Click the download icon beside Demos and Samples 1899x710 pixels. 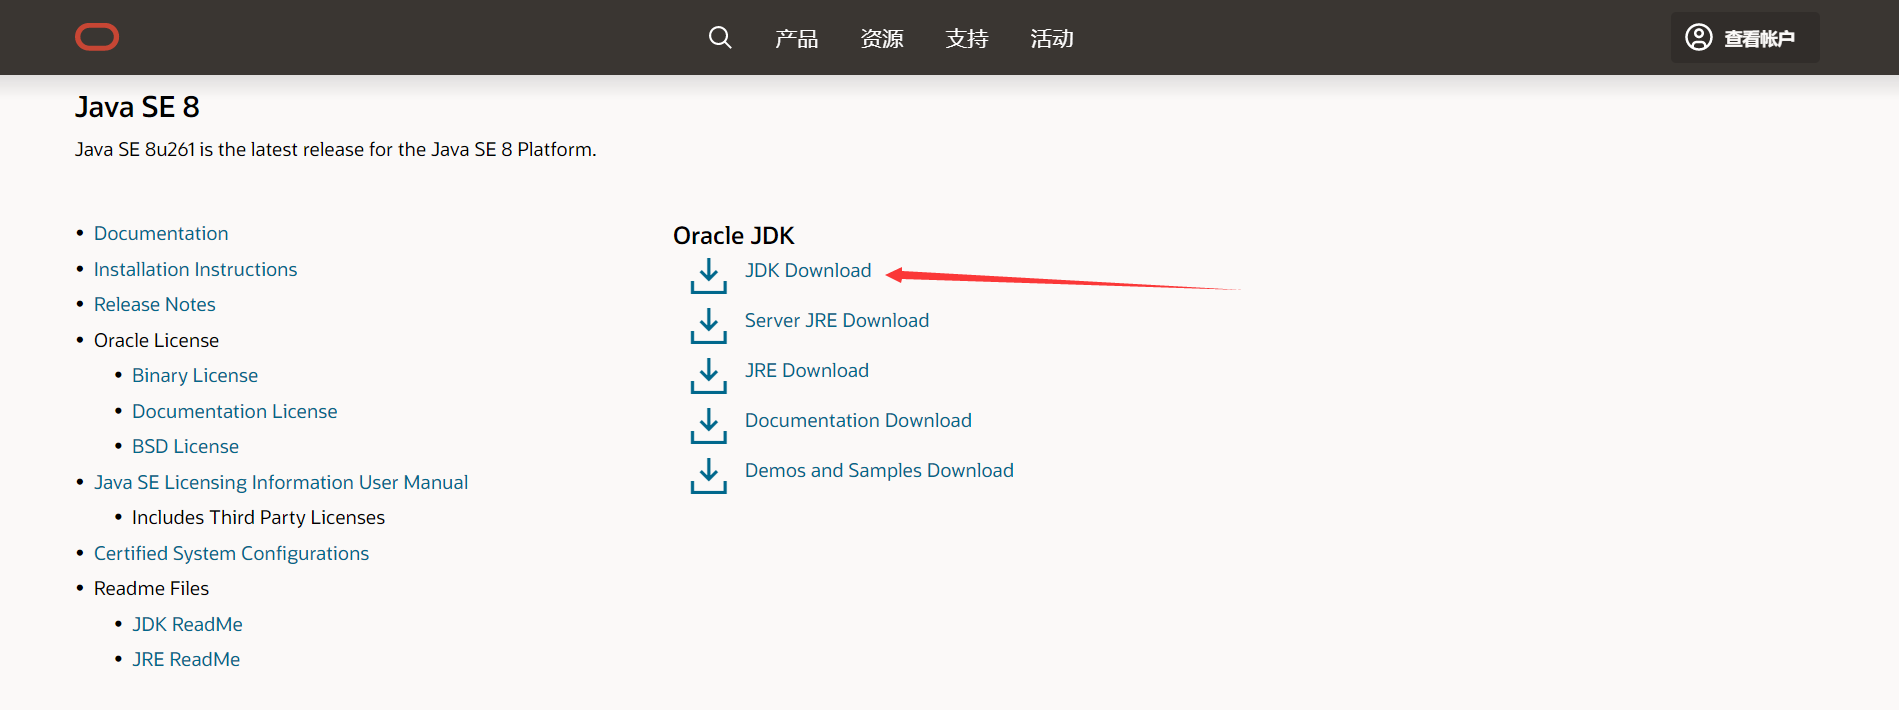coord(708,476)
